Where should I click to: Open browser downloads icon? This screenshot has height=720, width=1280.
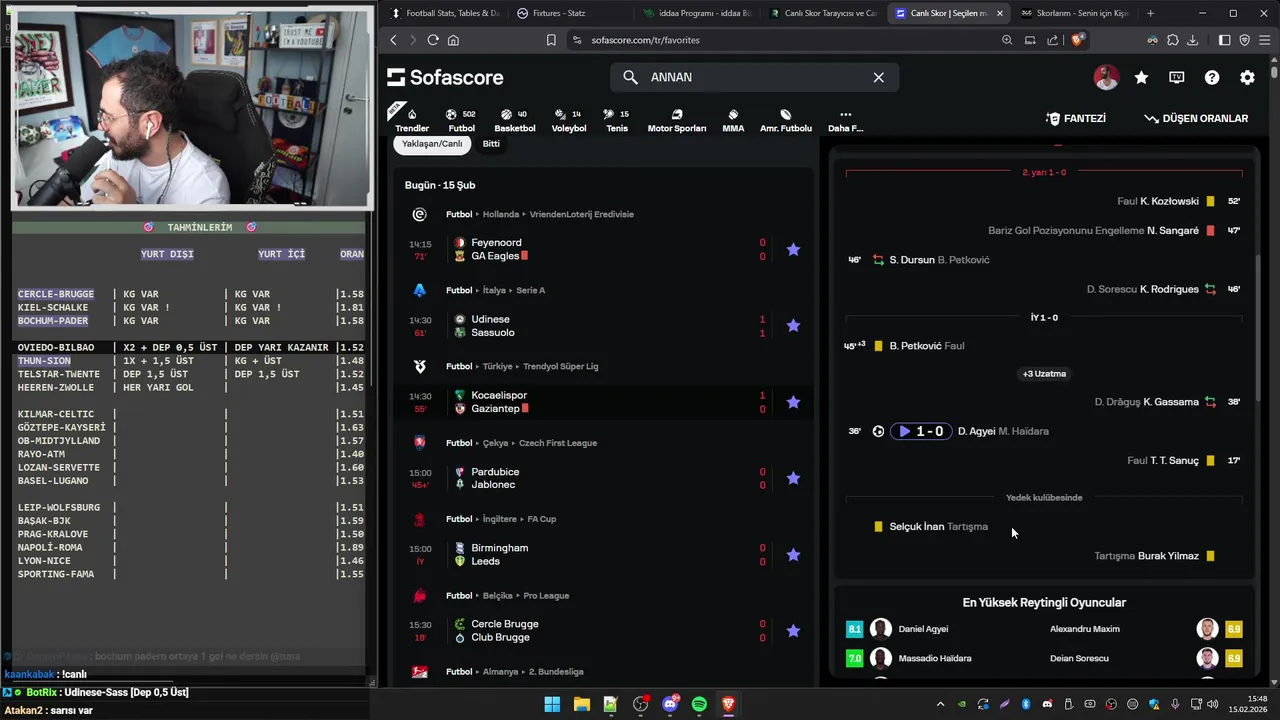(x=1192, y=40)
